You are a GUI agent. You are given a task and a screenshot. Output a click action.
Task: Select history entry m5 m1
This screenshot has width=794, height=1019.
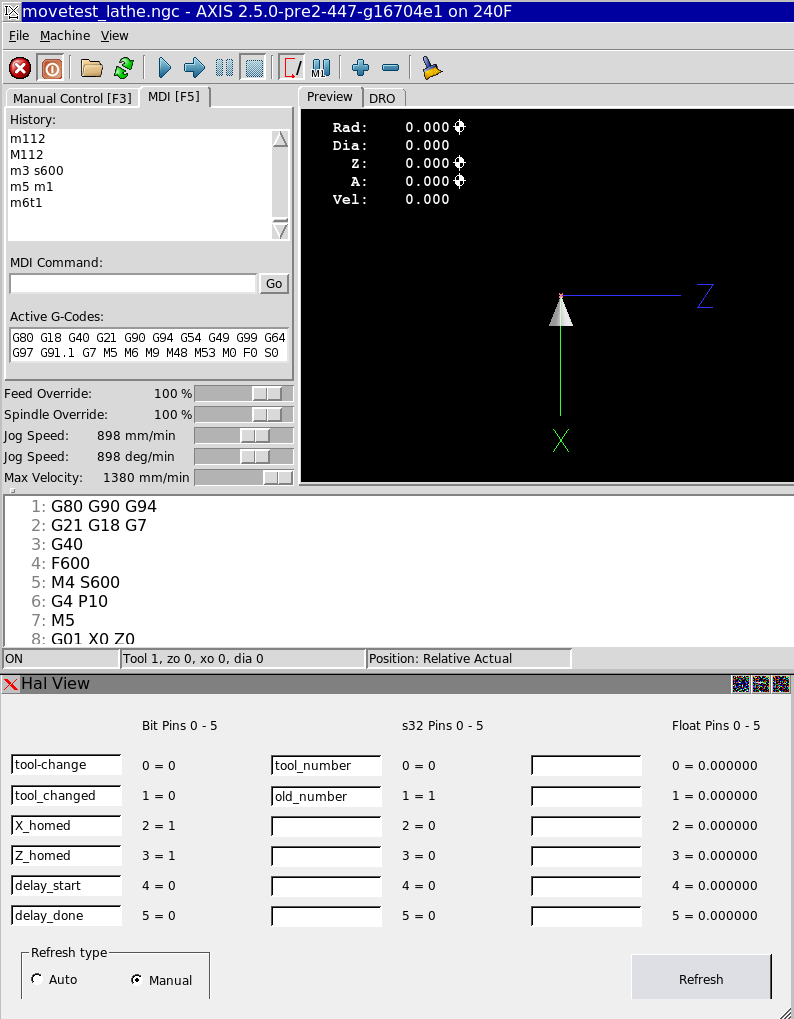(32, 187)
